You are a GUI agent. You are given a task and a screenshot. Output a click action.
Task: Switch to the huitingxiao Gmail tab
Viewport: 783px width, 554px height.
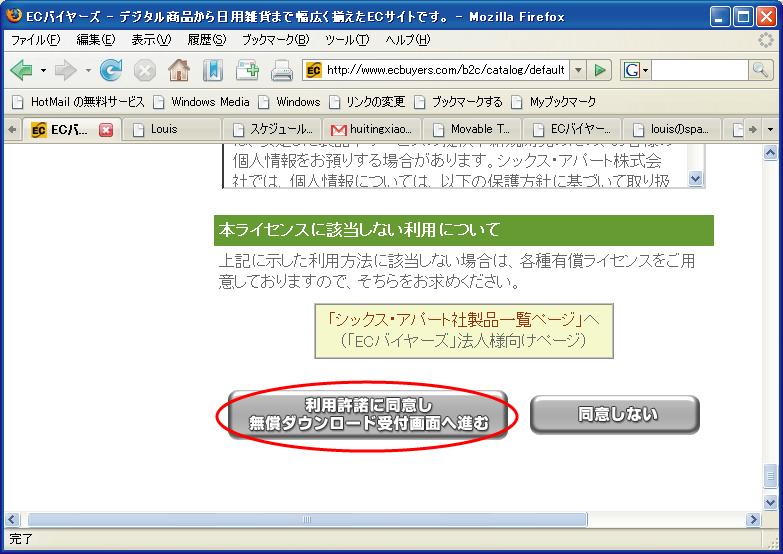coord(373,130)
